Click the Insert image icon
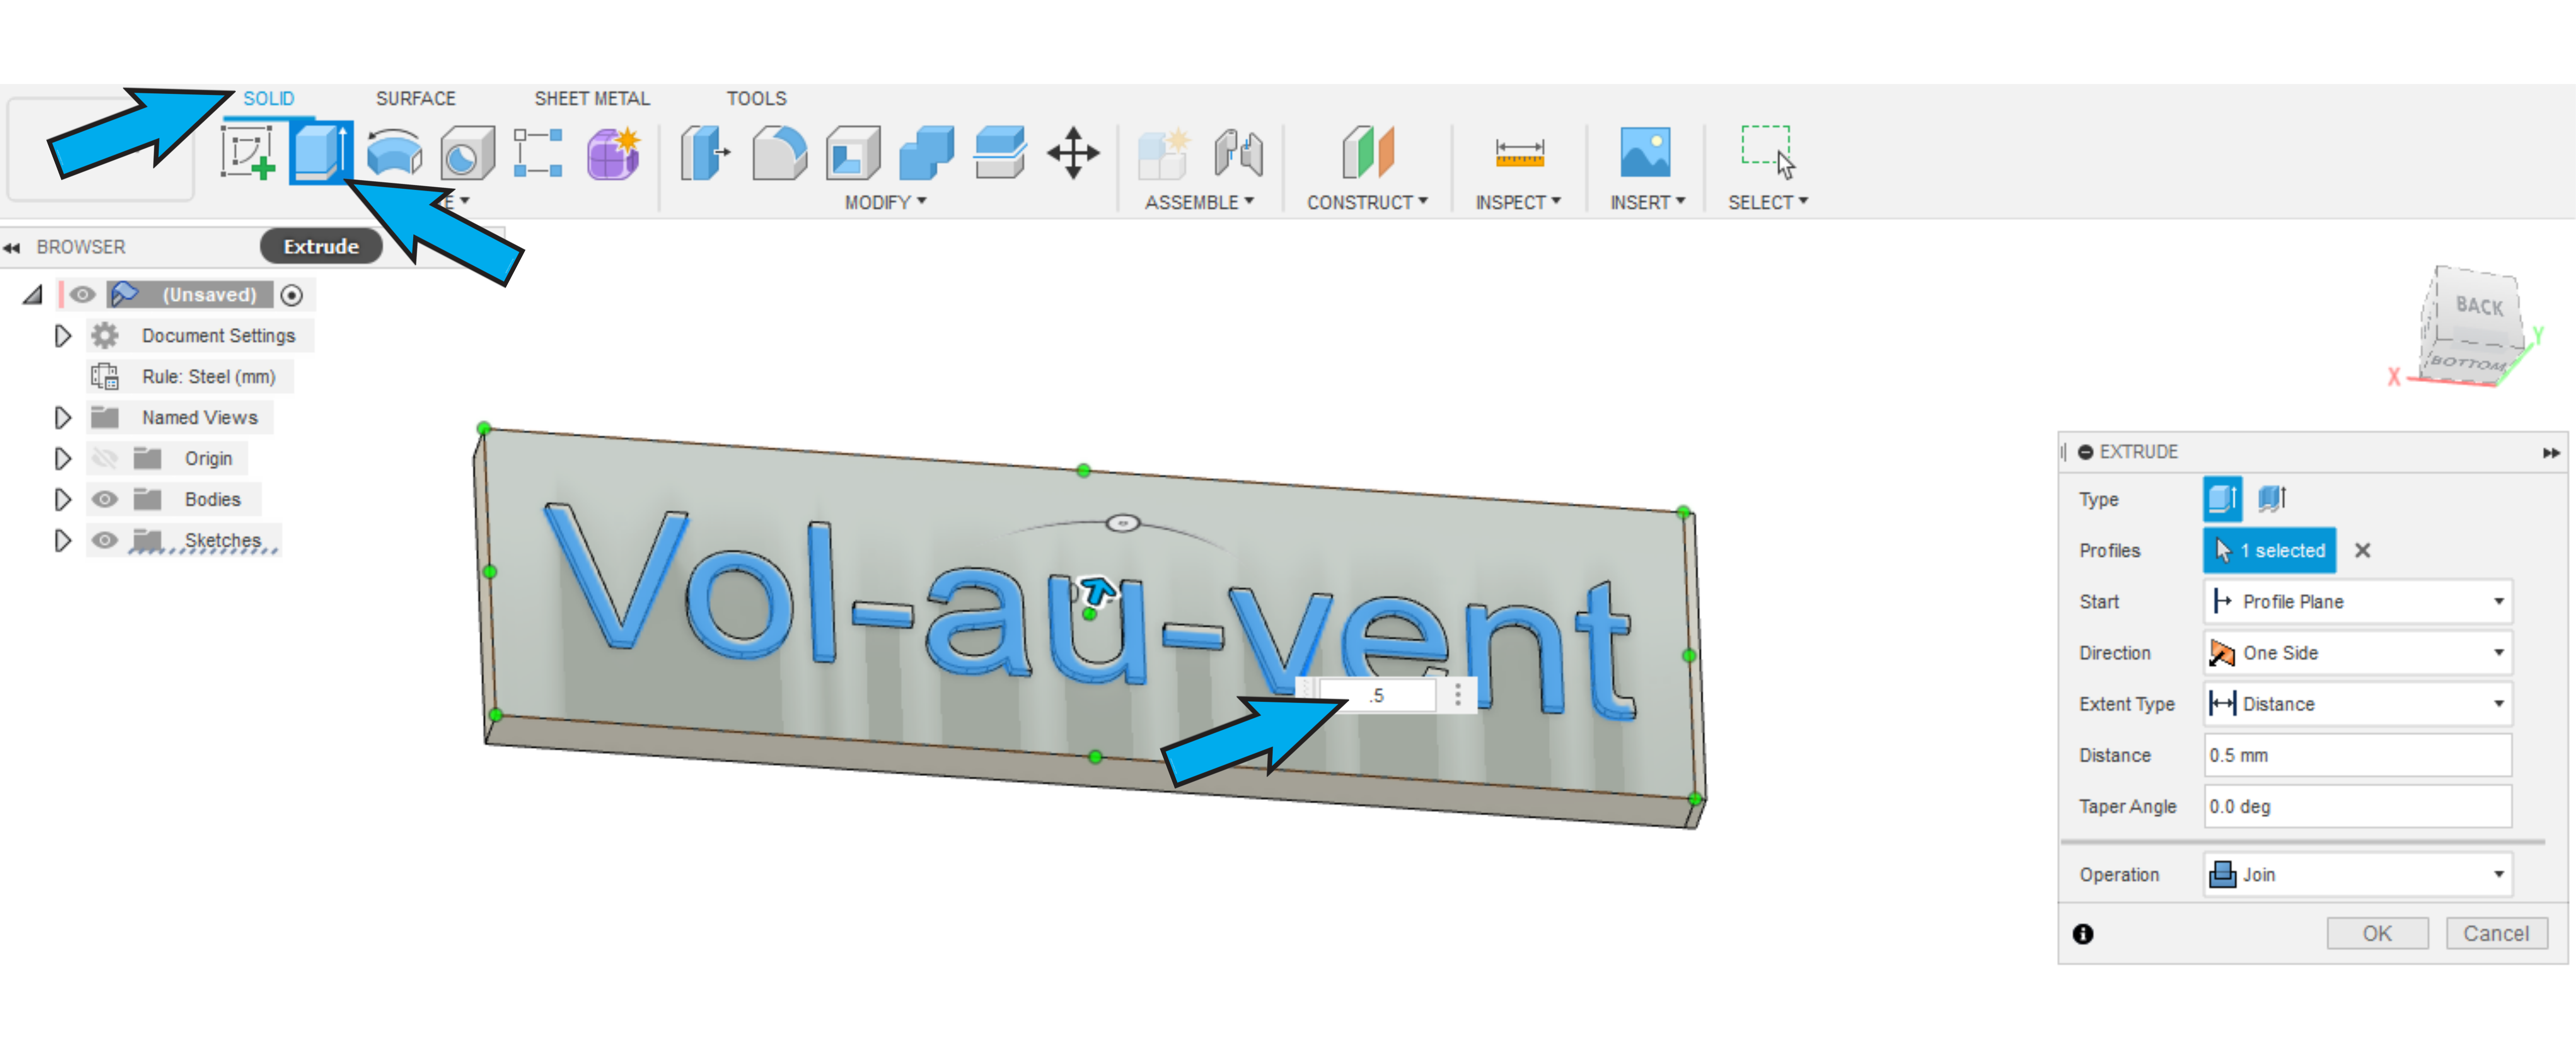The width and height of the screenshot is (2576, 1044). [x=1645, y=153]
